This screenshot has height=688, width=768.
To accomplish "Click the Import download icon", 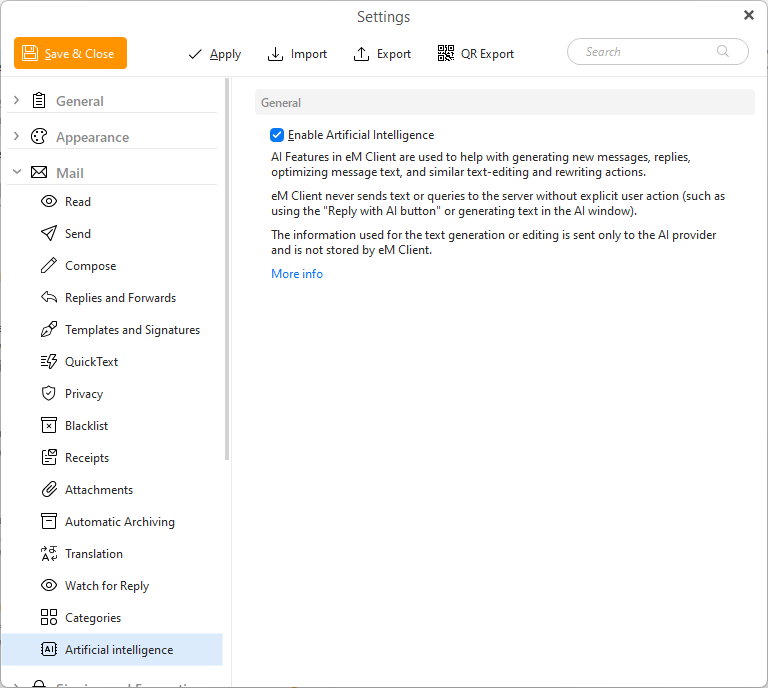I will tap(275, 54).
